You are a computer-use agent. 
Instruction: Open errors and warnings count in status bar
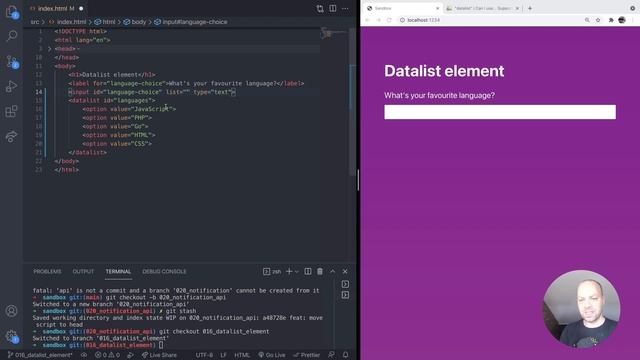tap(107, 355)
